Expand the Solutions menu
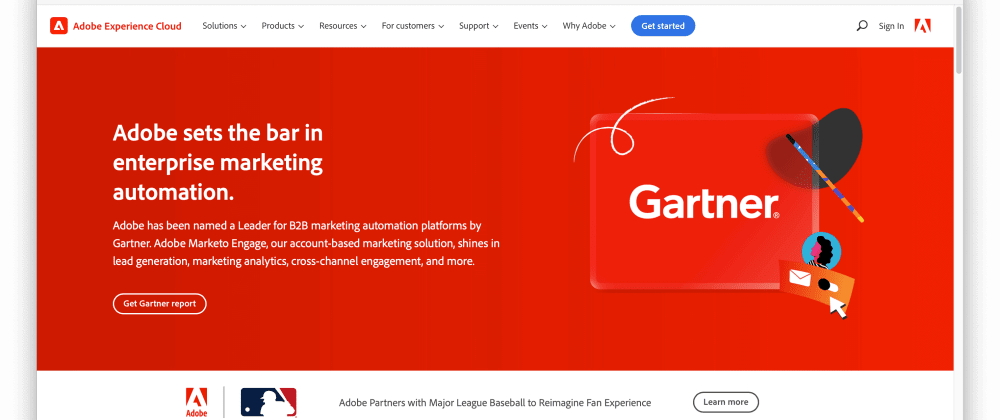1000x420 pixels. click(224, 26)
